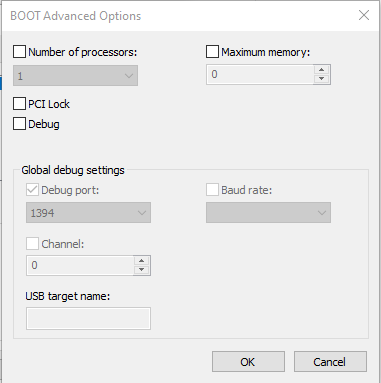The height and width of the screenshot is (383, 381).
Task: Click the Channel number field
Action: pyautogui.click(x=80, y=265)
